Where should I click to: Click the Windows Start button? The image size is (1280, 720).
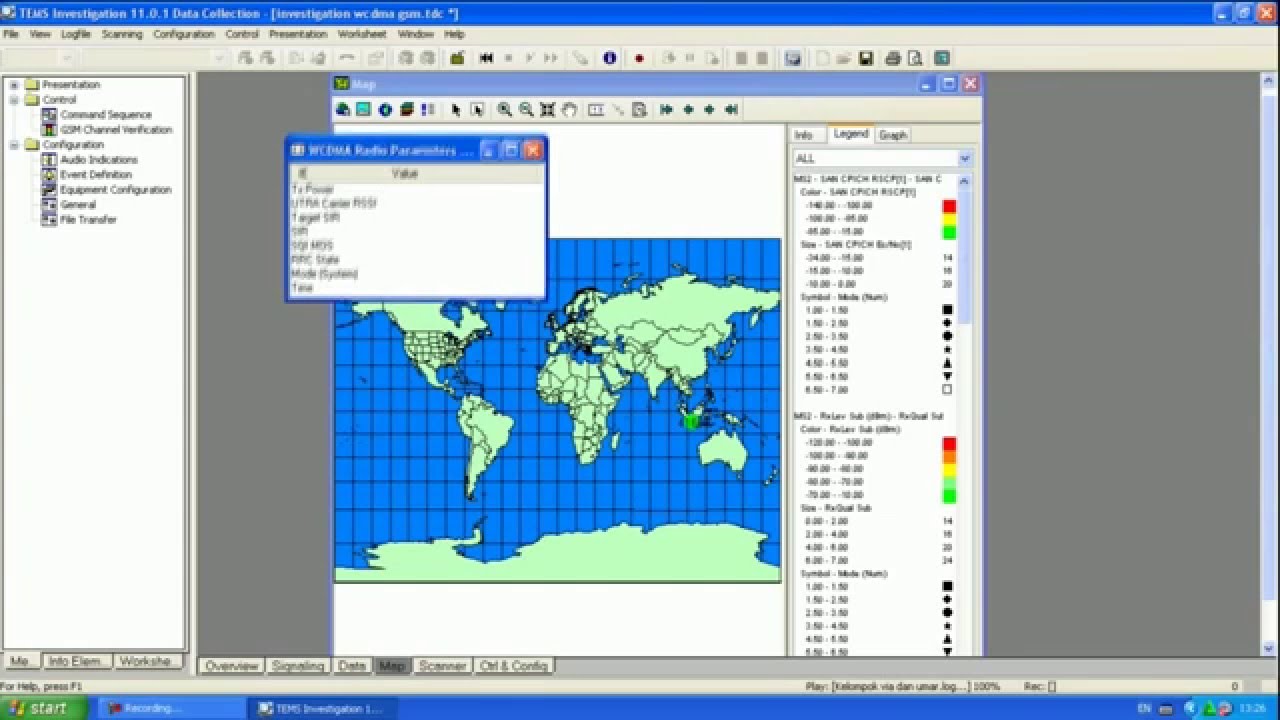[x=44, y=708]
